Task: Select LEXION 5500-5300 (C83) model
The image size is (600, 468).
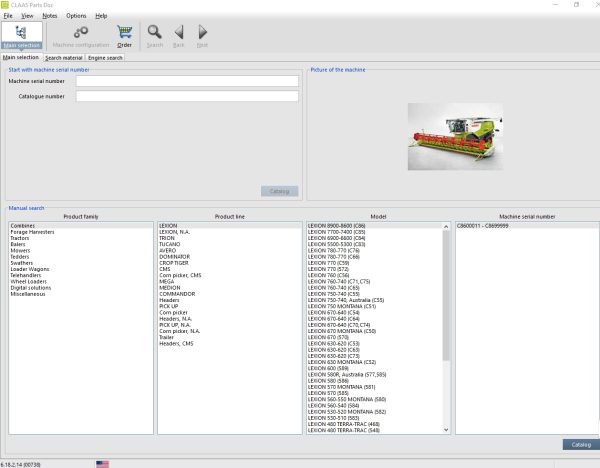Action: 375,244
